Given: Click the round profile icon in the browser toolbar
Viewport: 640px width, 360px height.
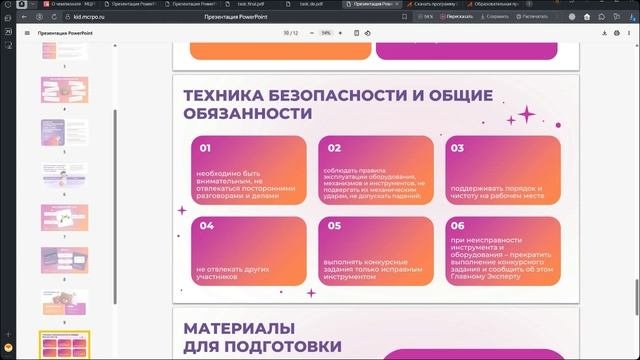Looking at the screenshot, I should 572,17.
